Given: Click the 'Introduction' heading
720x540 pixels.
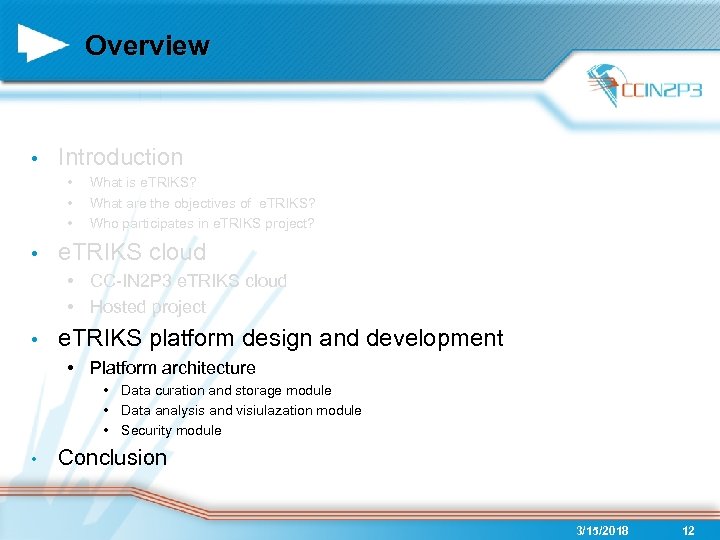Looking at the screenshot, I should pyautogui.click(x=121, y=157).
